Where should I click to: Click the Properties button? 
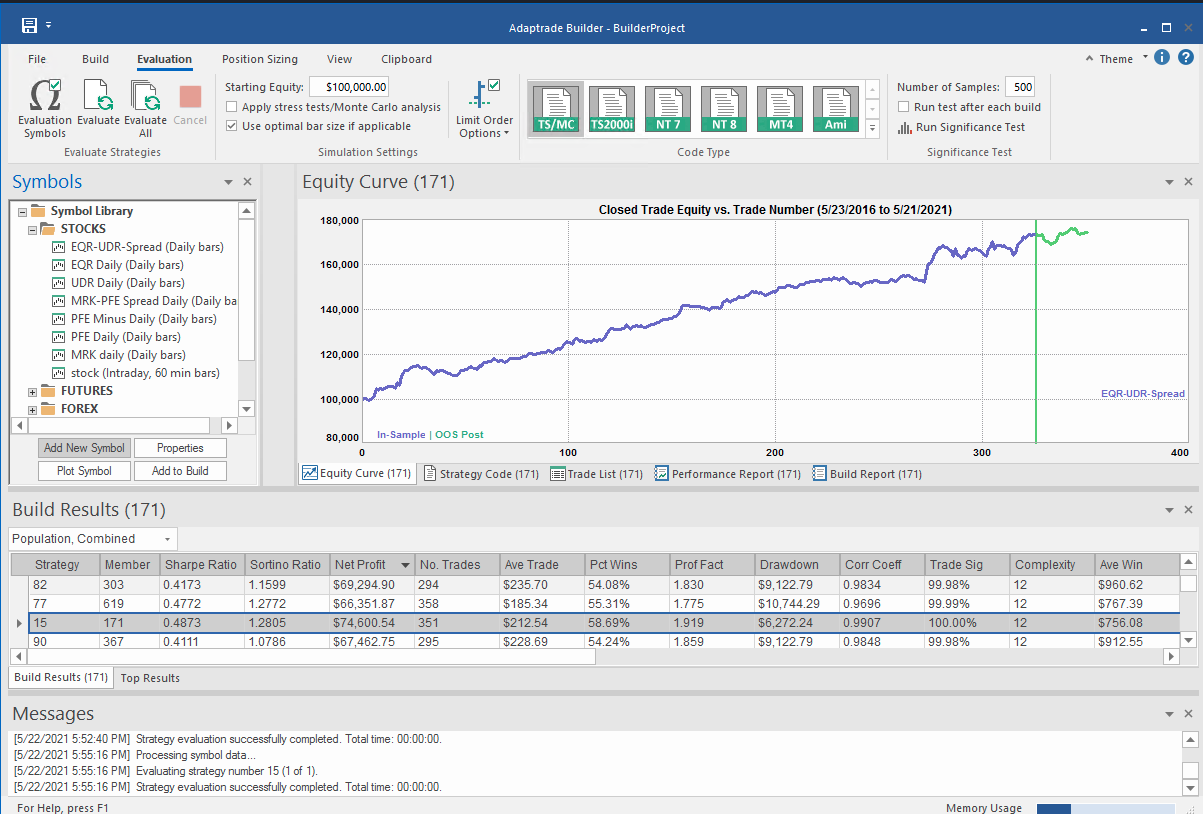(180, 448)
